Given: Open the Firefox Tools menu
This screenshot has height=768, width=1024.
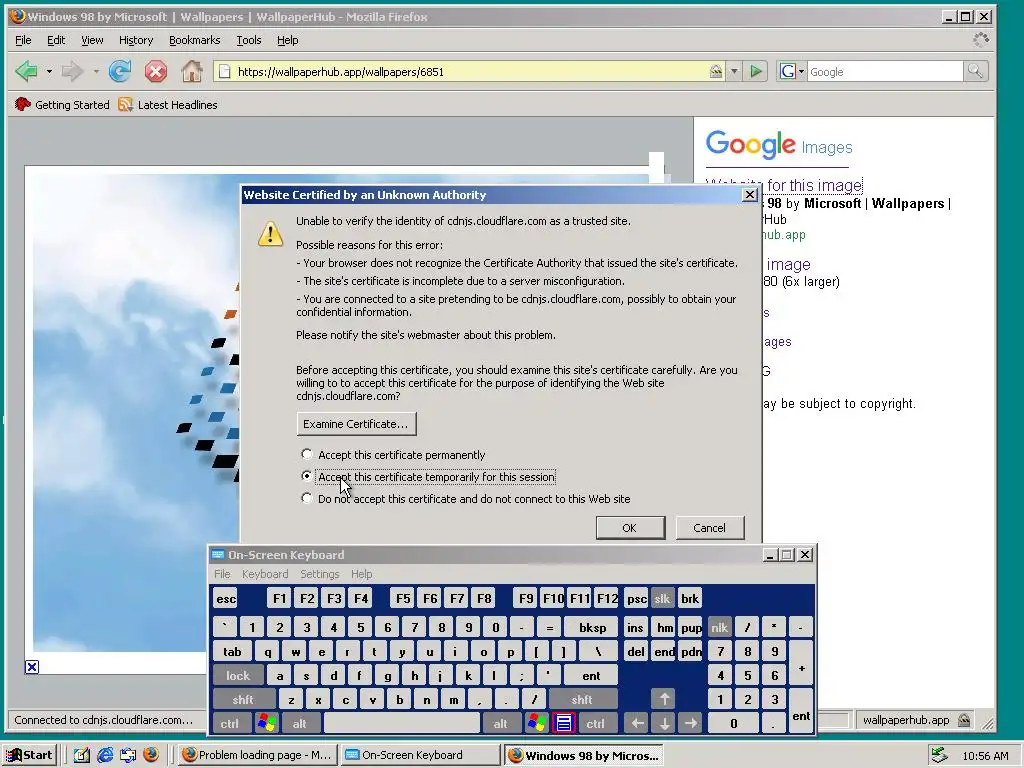Looking at the screenshot, I should coord(249,40).
